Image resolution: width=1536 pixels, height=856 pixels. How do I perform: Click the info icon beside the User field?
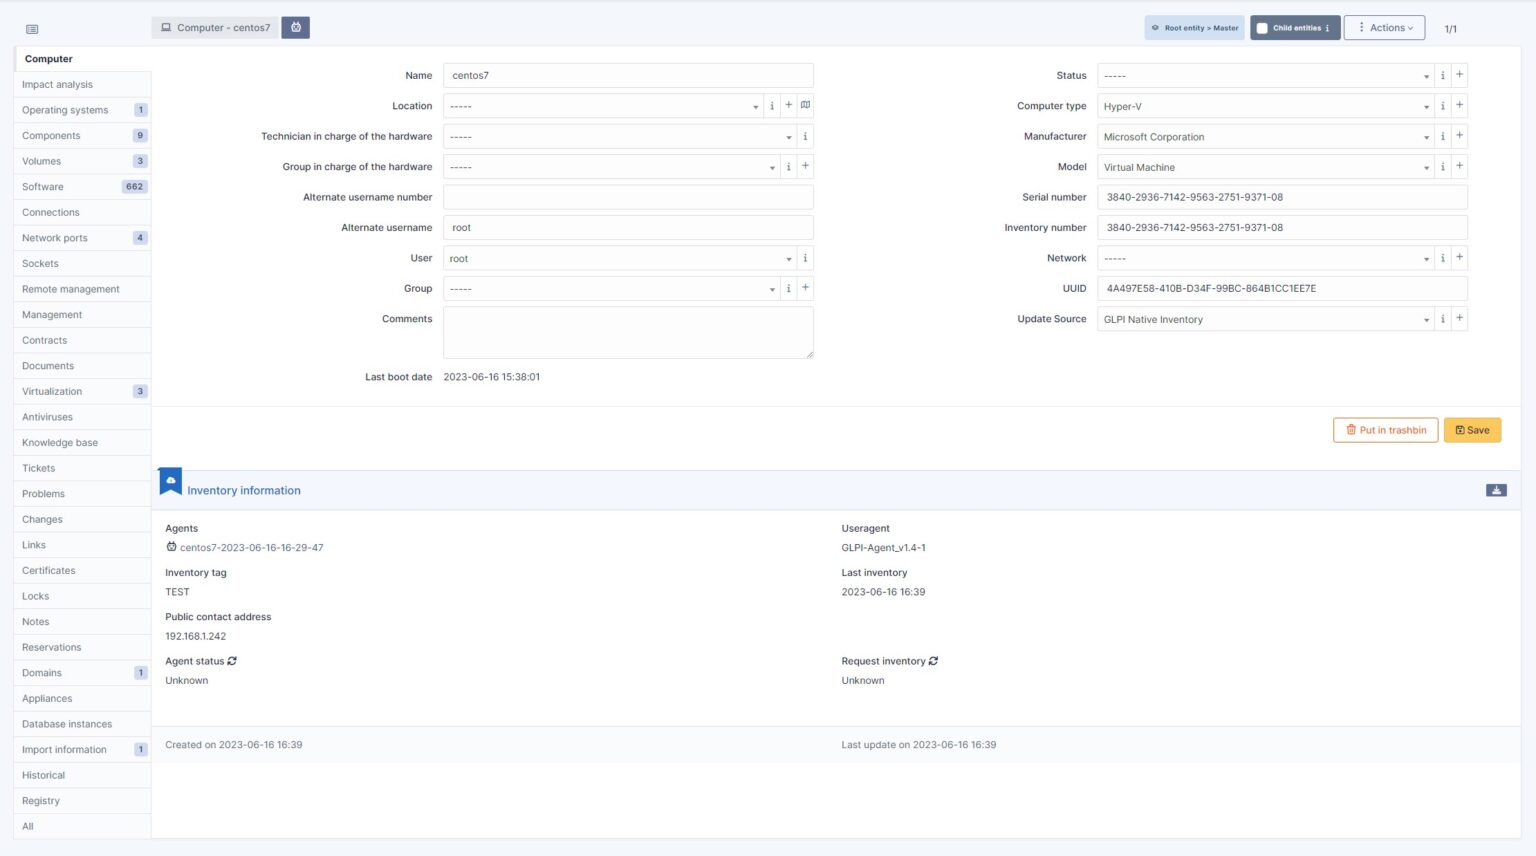805,258
